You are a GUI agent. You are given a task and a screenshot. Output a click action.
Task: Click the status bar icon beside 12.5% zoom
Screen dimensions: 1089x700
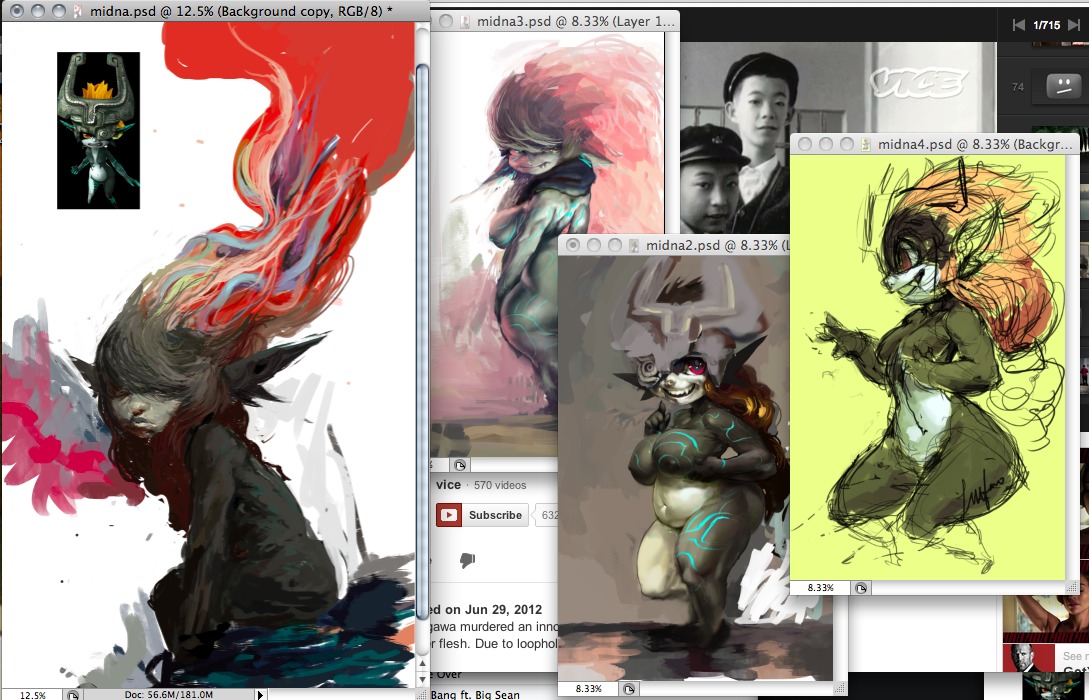pyautogui.click(x=73, y=694)
